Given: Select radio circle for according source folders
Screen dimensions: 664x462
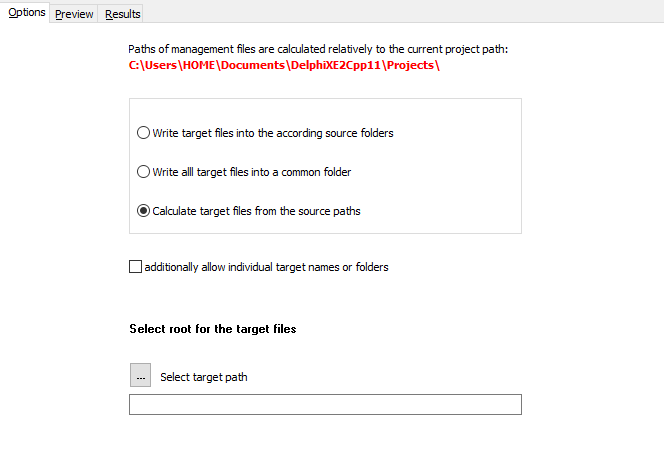Looking at the screenshot, I should (144, 133).
